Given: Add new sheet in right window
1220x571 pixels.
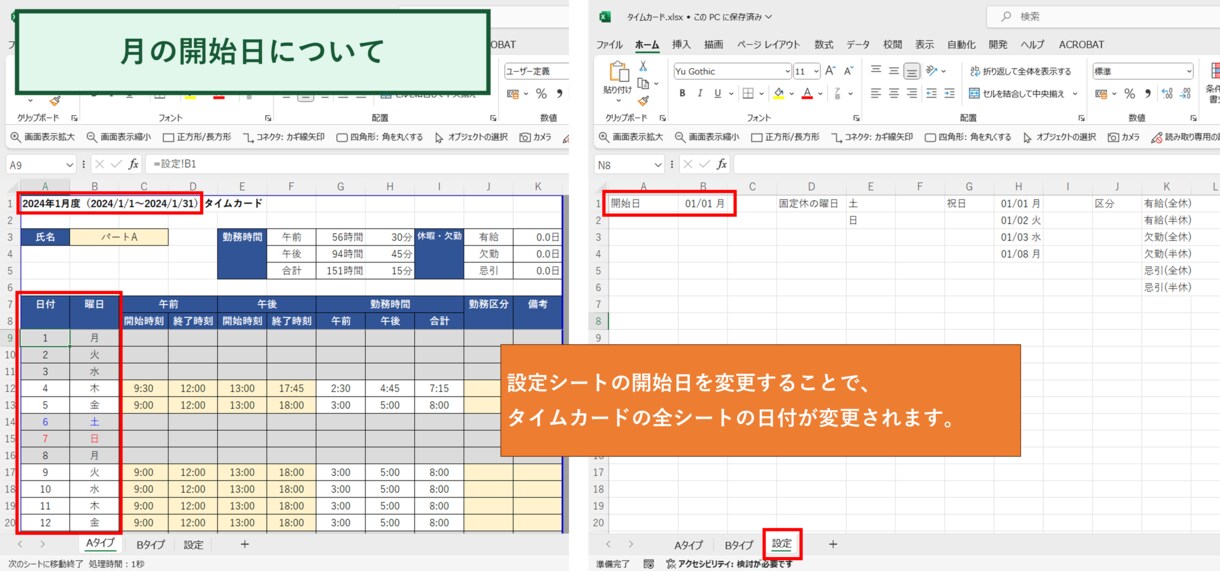Looking at the screenshot, I should pos(832,545).
